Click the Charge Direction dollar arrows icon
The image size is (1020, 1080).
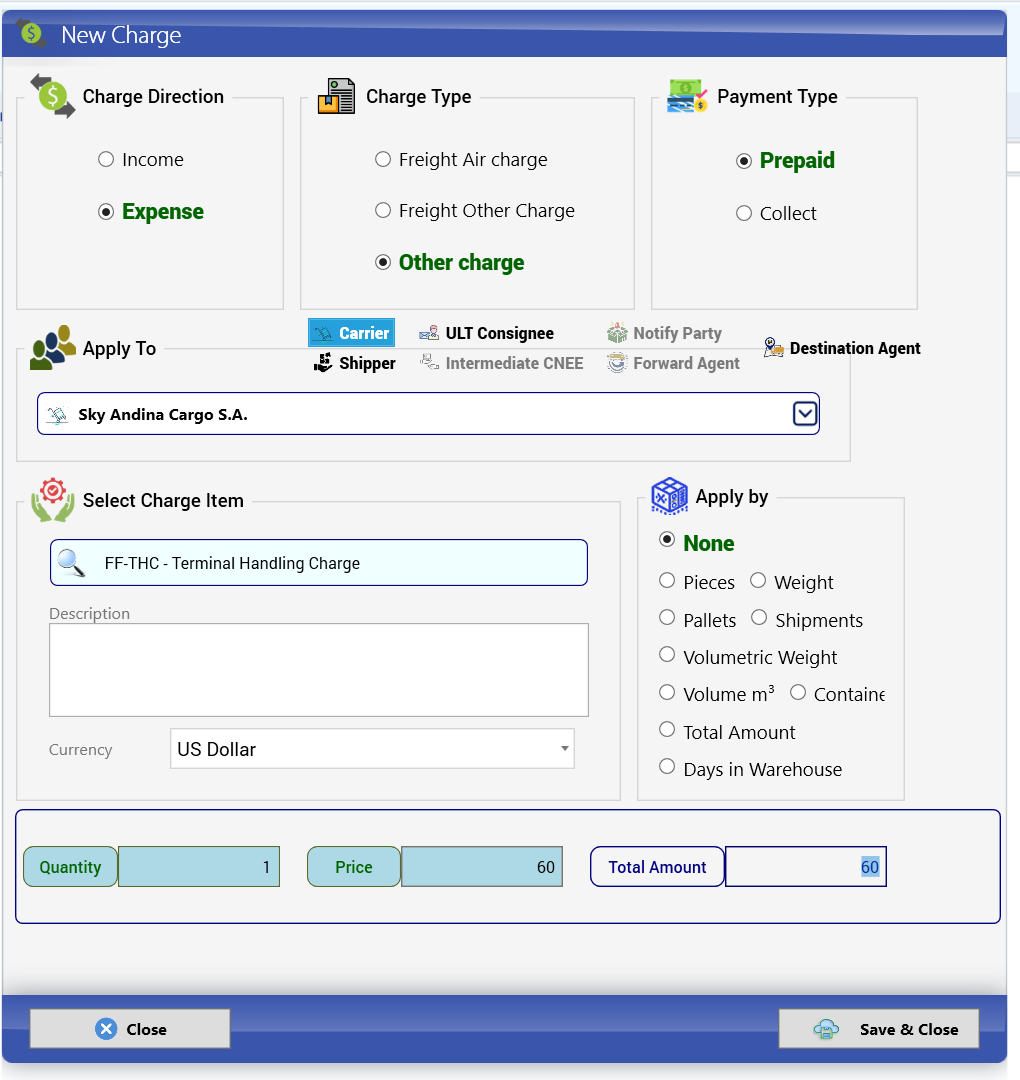[53, 96]
